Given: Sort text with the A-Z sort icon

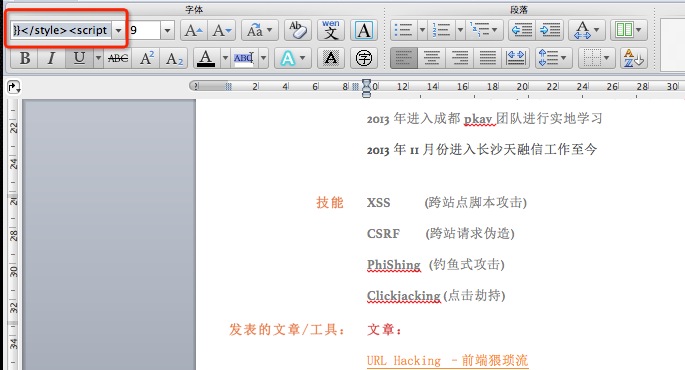Looking at the screenshot, I should [x=633, y=58].
